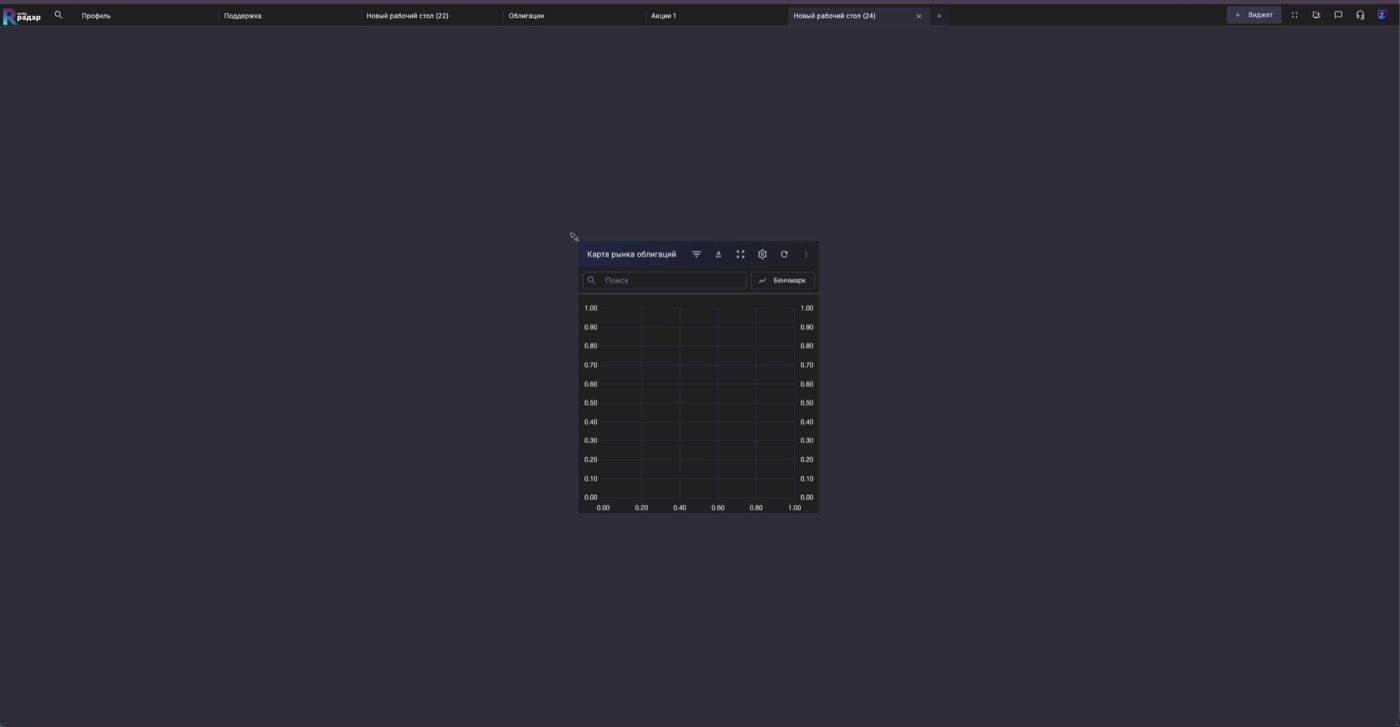Click the Виджет add button
The height and width of the screenshot is (727, 1400).
(x=1254, y=15)
